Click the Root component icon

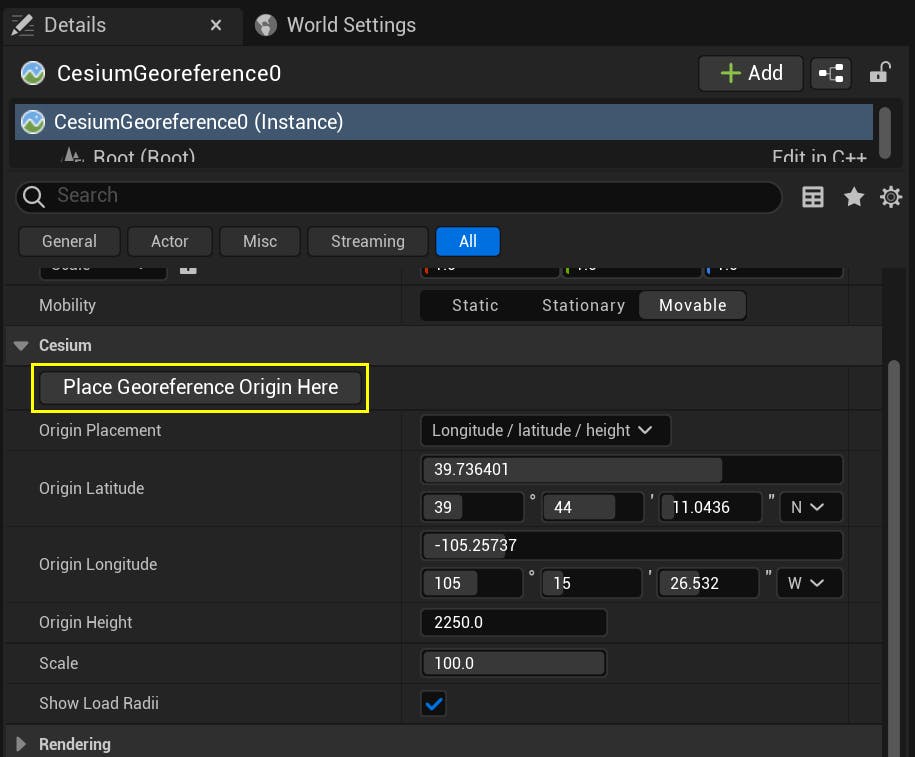[73, 156]
